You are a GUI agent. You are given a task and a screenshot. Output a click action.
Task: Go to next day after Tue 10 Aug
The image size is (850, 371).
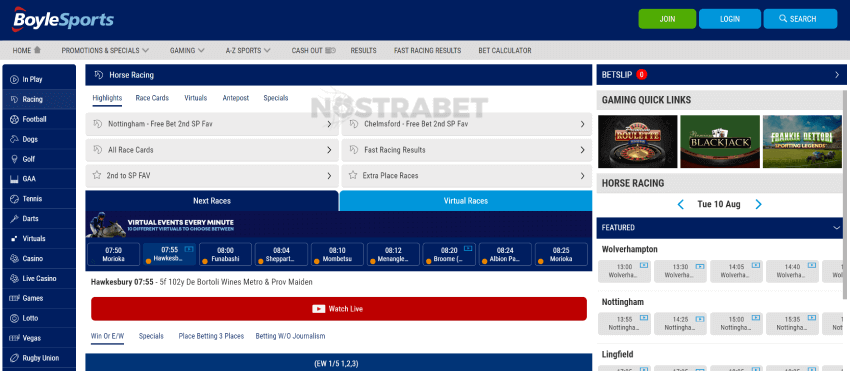[758, 204]
